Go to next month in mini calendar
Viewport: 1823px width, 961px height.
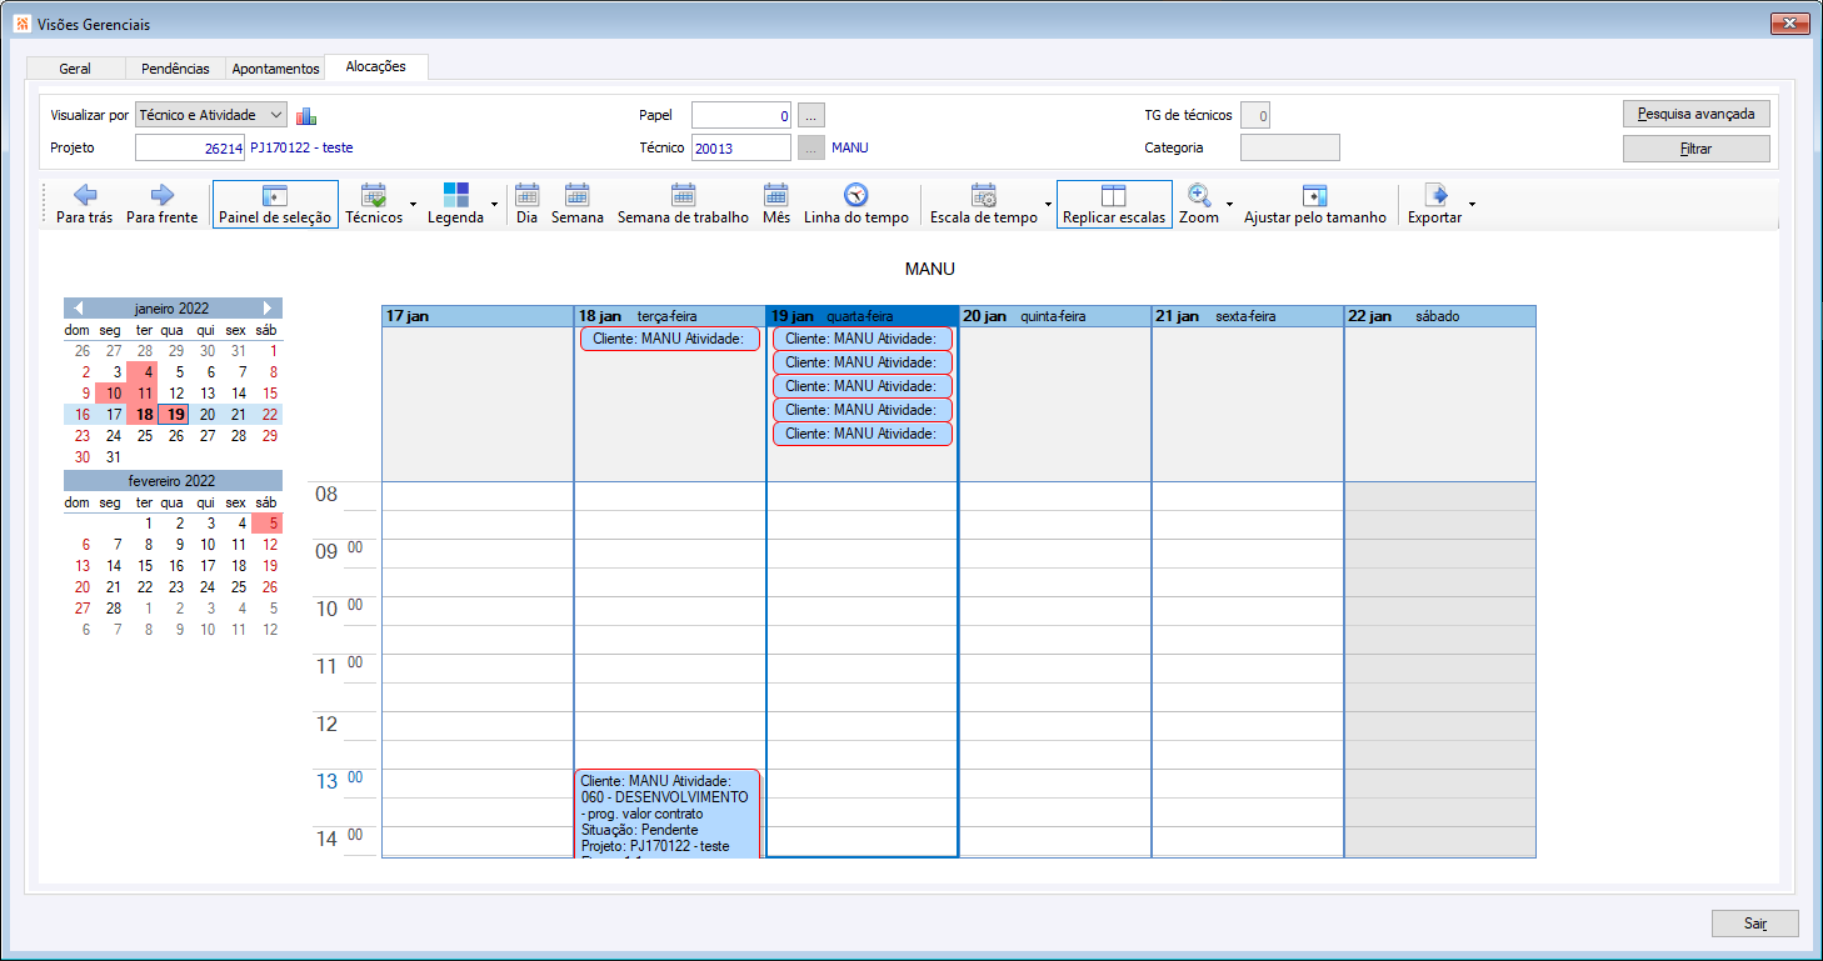[267, 308]
